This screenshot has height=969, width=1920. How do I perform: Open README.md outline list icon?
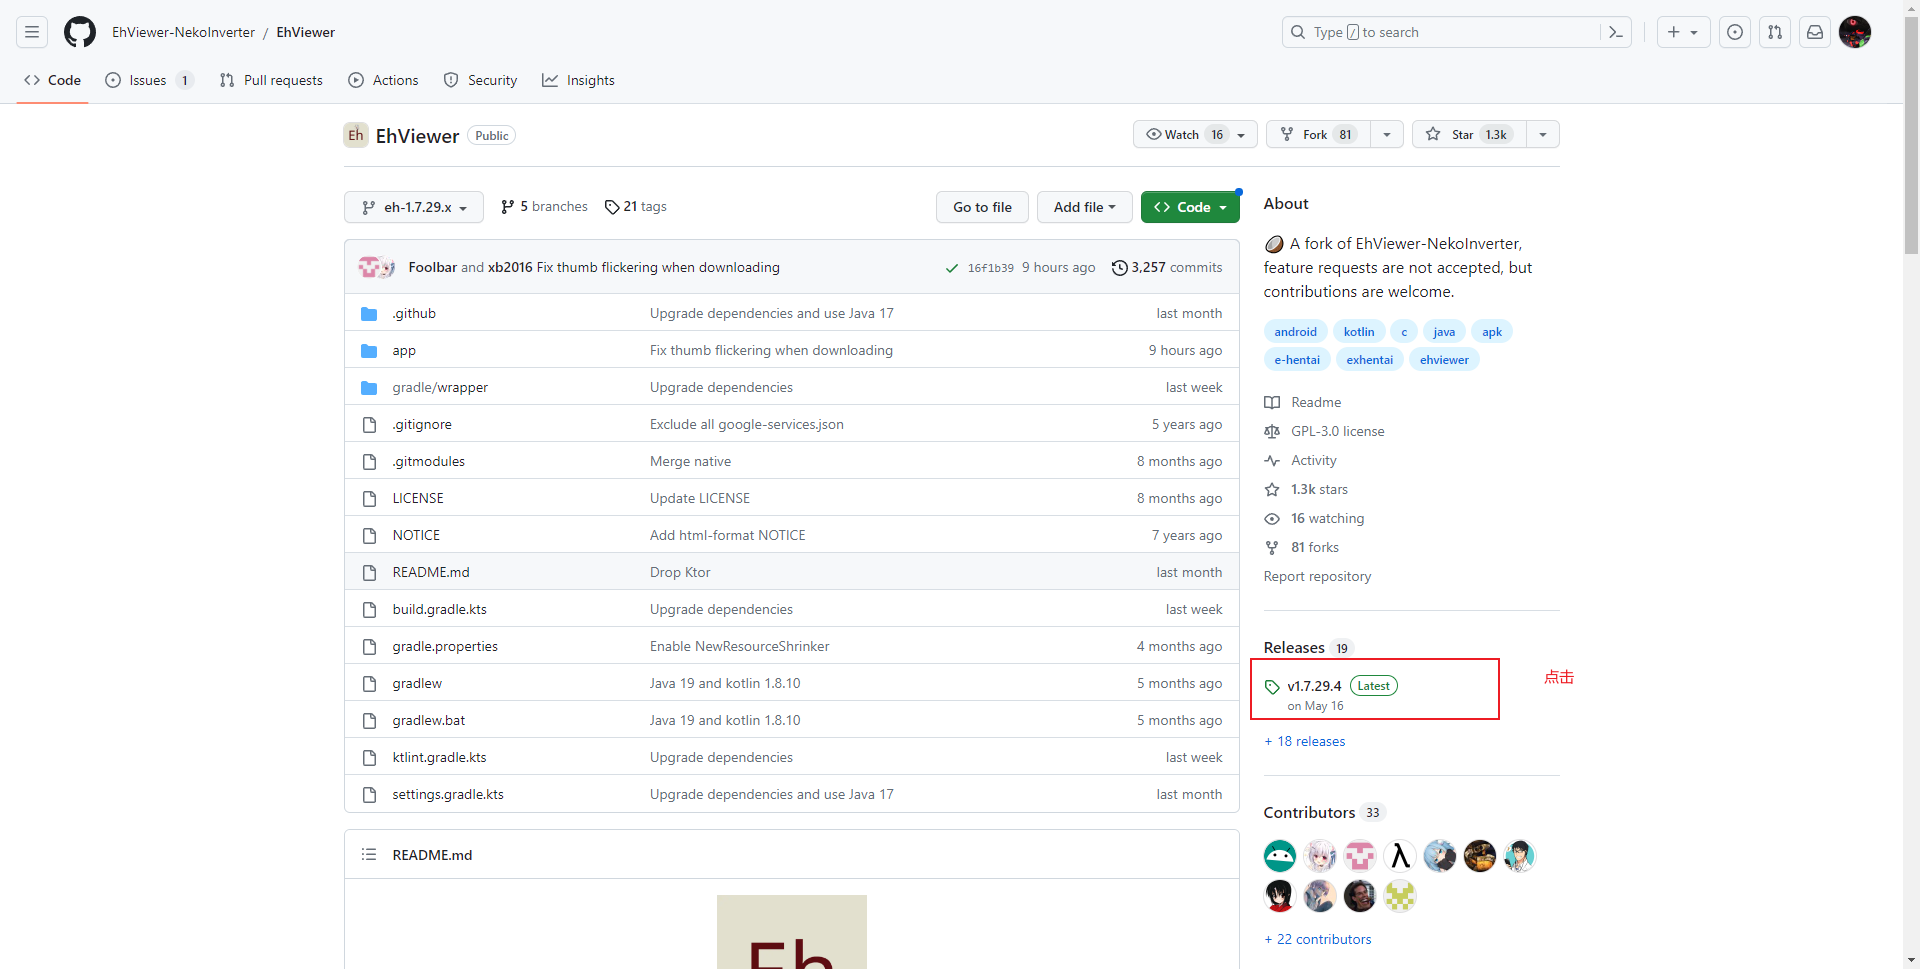(x=369, y=854)
